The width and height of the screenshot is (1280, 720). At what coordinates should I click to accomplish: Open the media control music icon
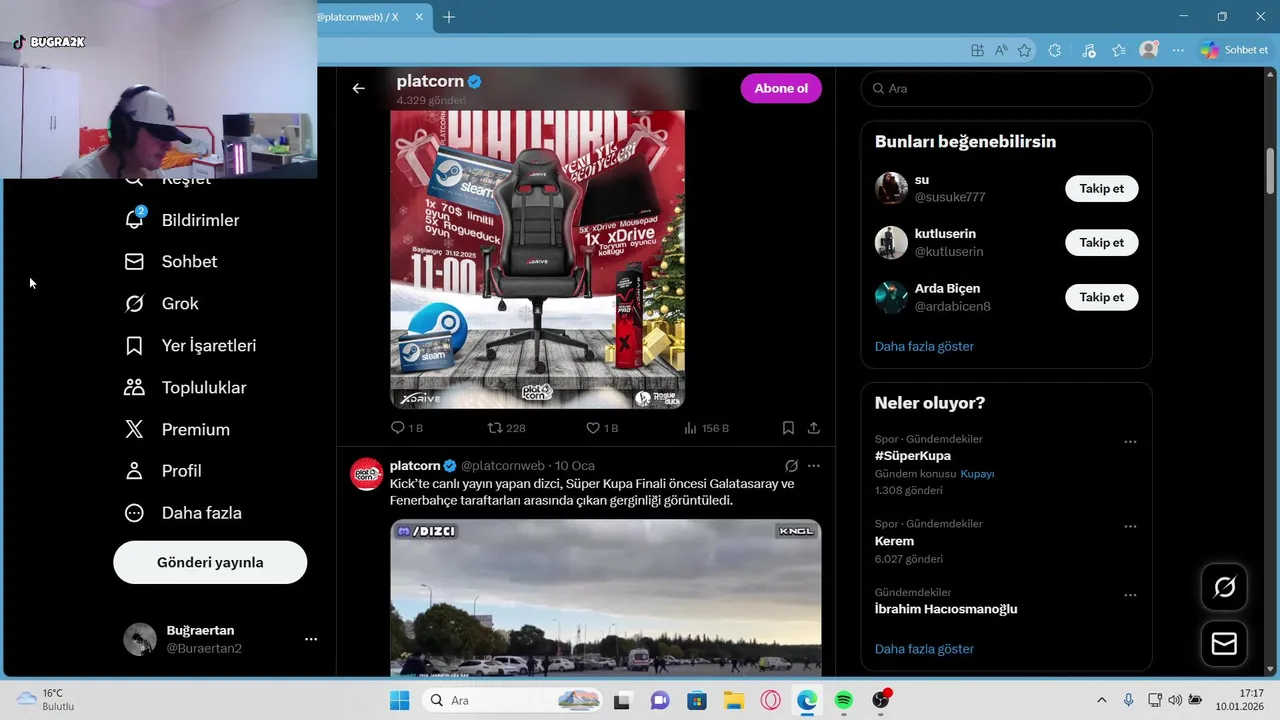pos(1089,50)
